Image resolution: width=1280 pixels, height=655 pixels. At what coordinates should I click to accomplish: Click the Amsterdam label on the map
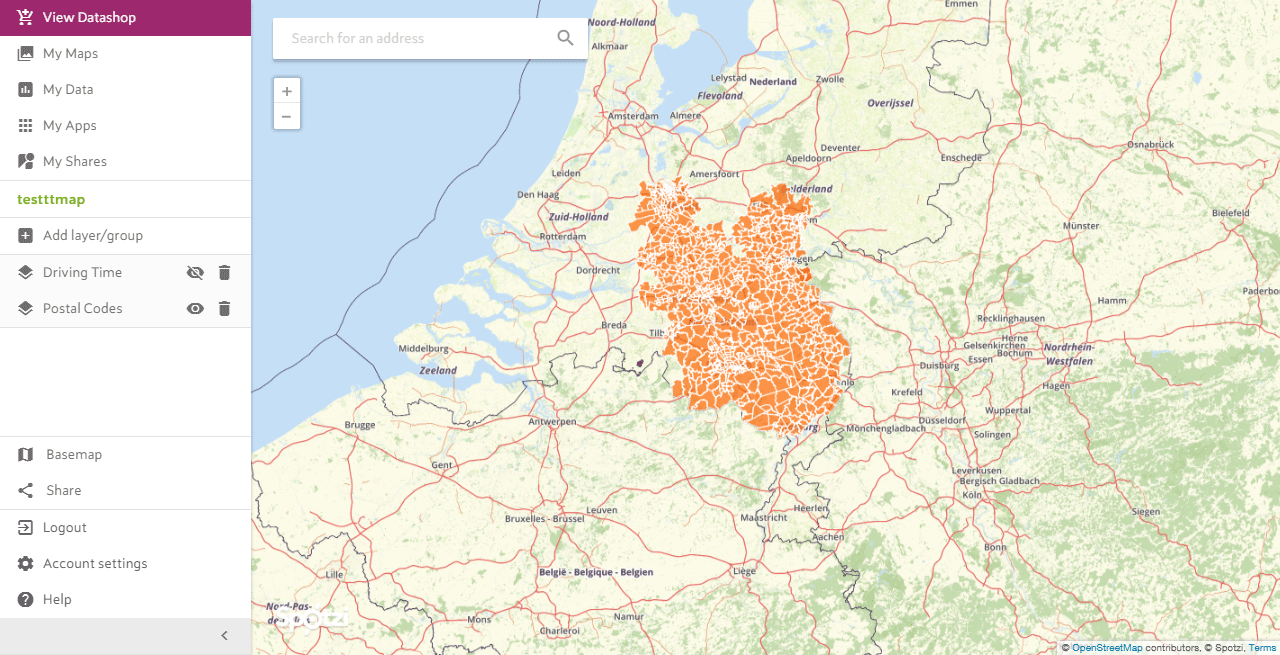point(634,116)
